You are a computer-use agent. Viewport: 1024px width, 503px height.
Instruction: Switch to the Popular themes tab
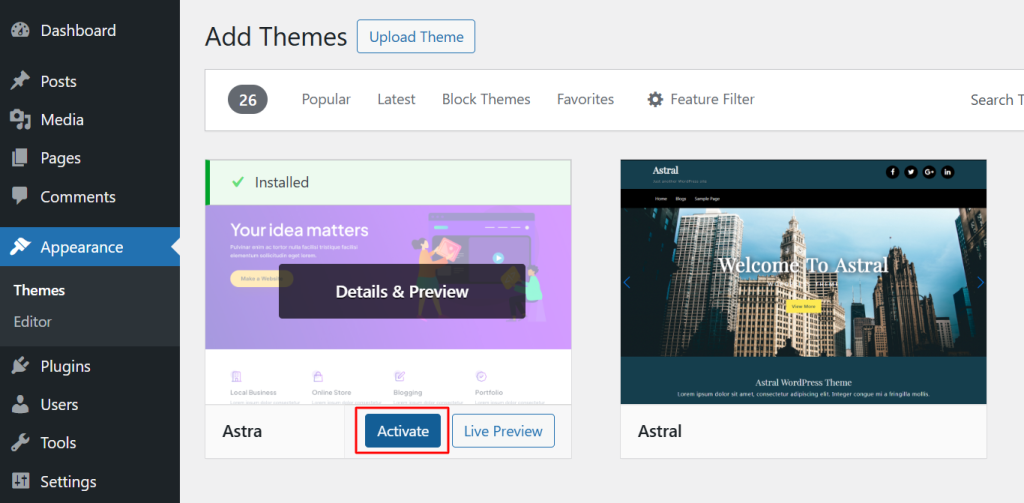[326, 99]
